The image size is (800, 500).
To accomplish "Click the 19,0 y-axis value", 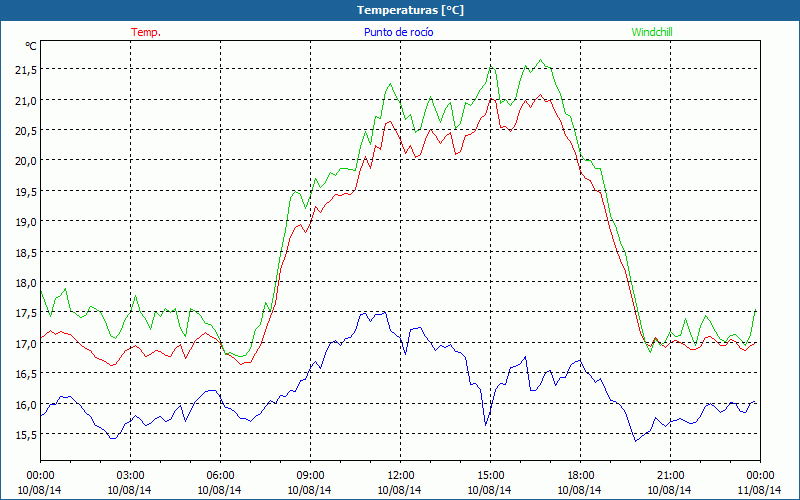I will pyautogui.click(x=26, y=222).
